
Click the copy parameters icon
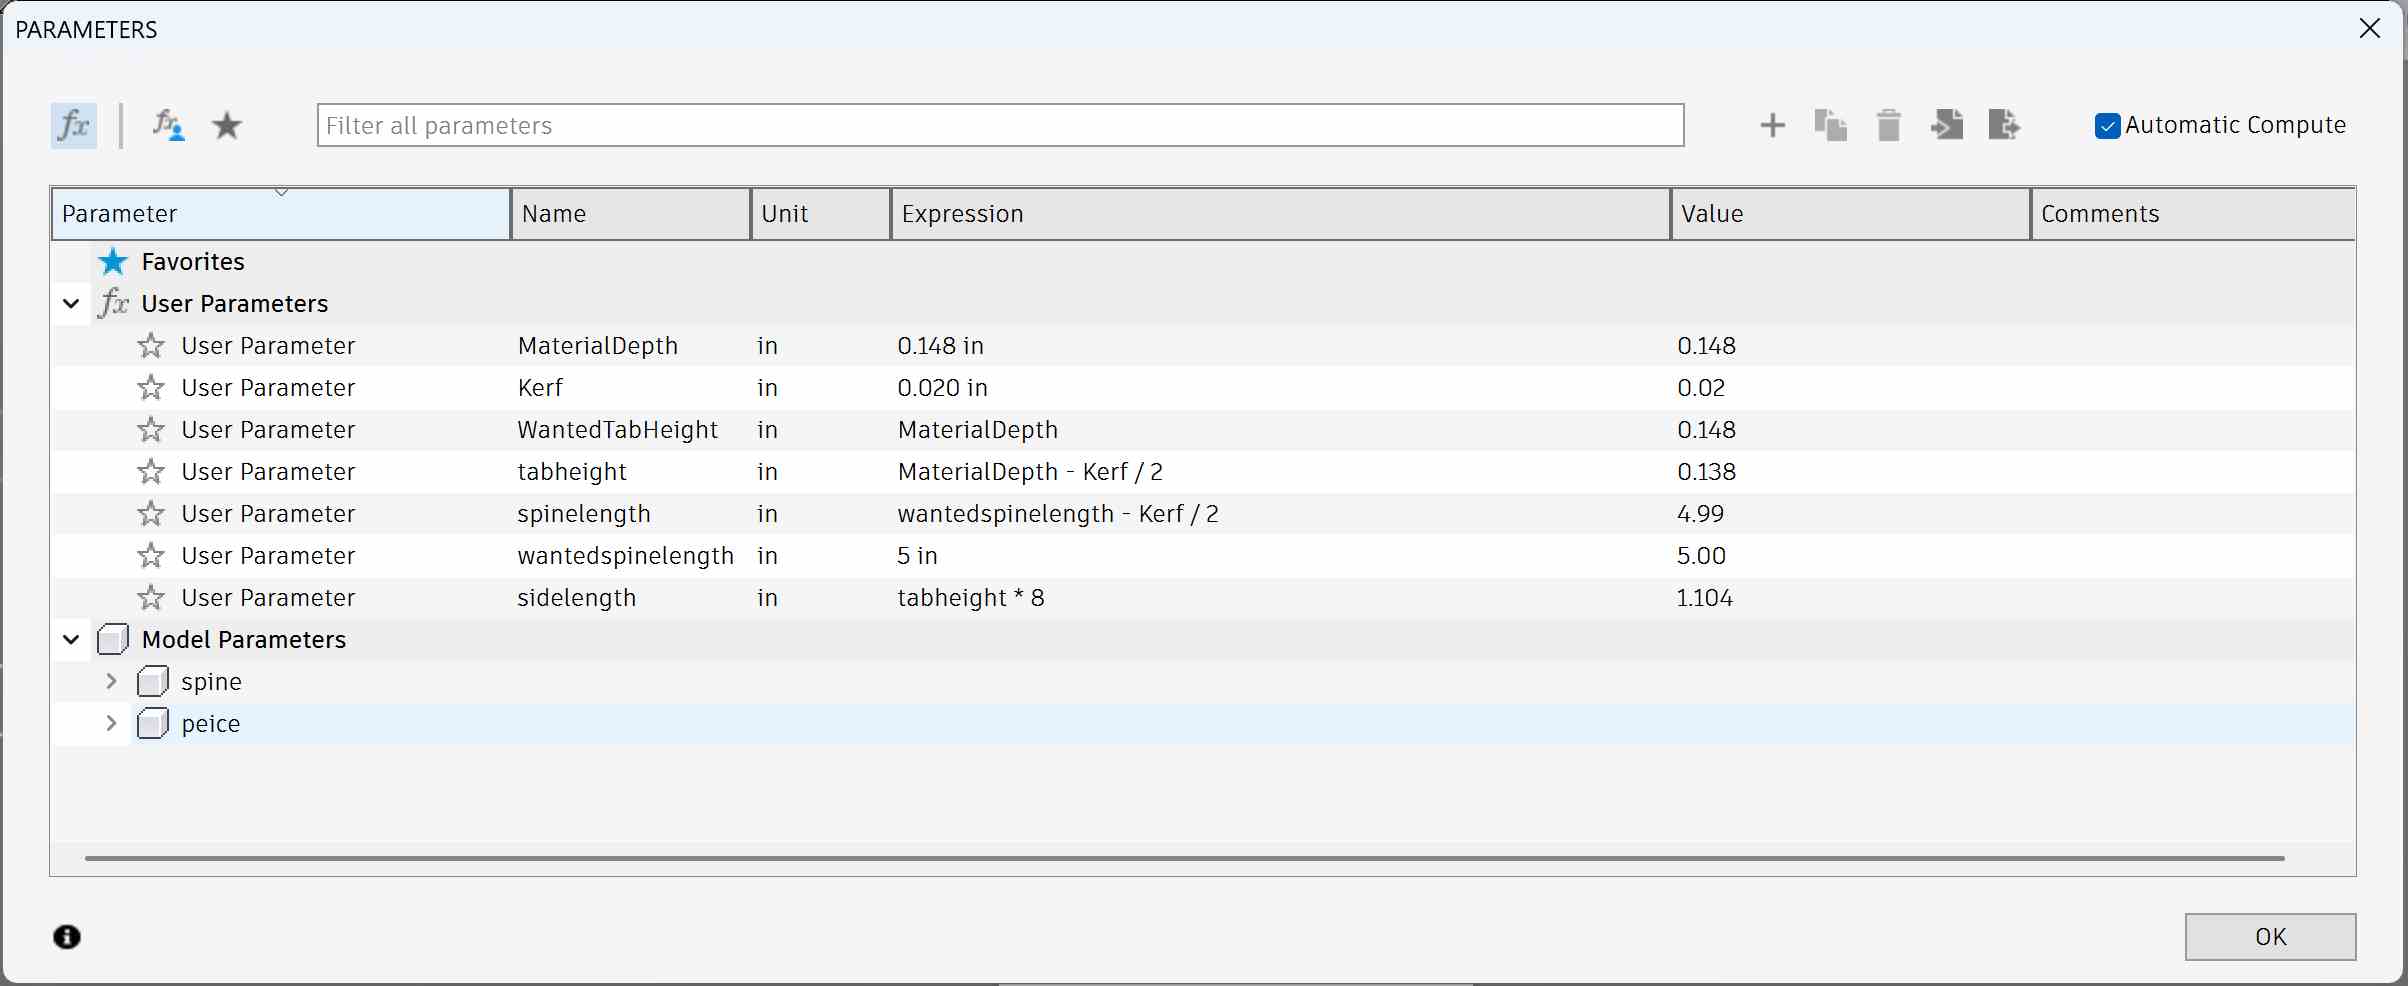(1830, 126)
